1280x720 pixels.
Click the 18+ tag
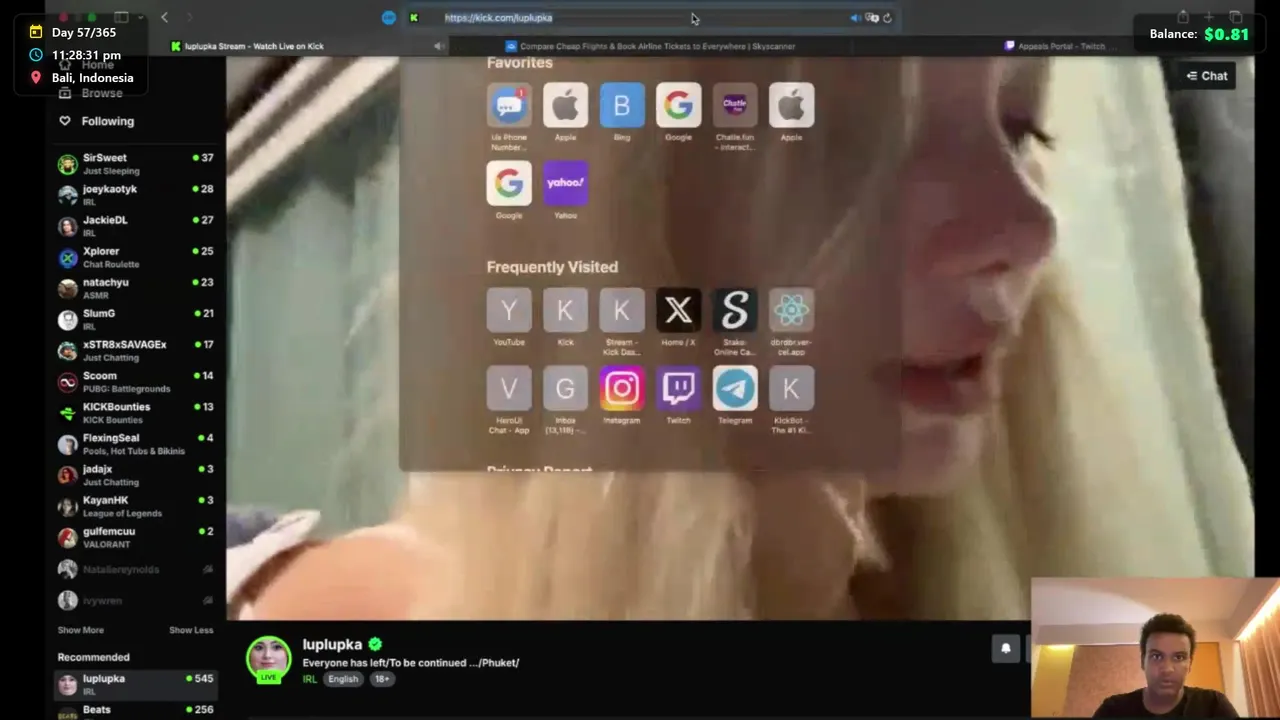pos(382,679)
